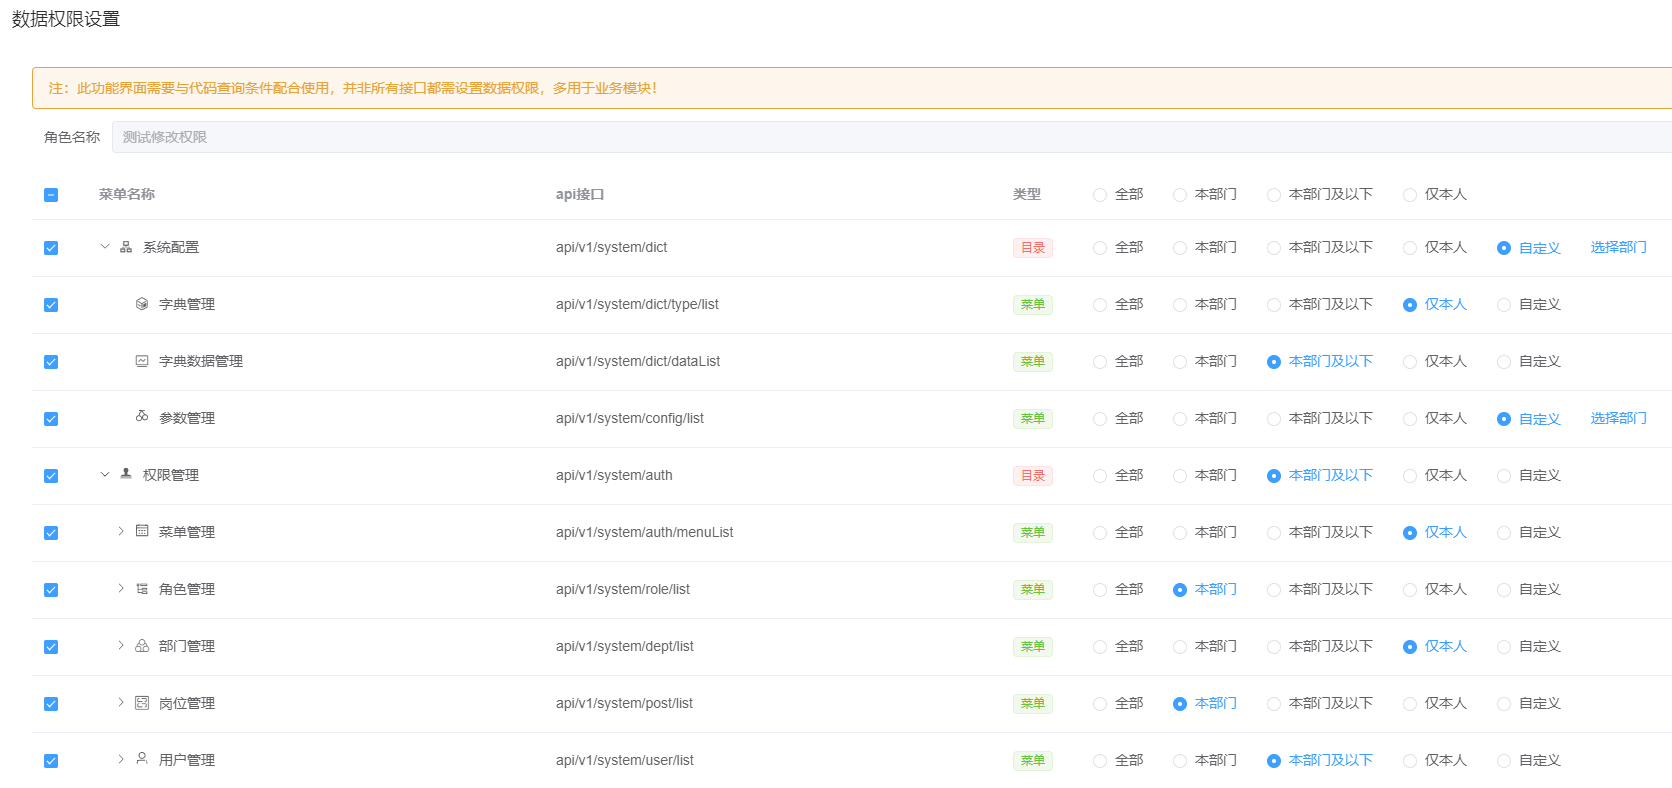This screenshot has width=1672, height=788.
Task: Expand the 菜单管理 tree node
Action: pyautogui.click(x=121, y=531)
